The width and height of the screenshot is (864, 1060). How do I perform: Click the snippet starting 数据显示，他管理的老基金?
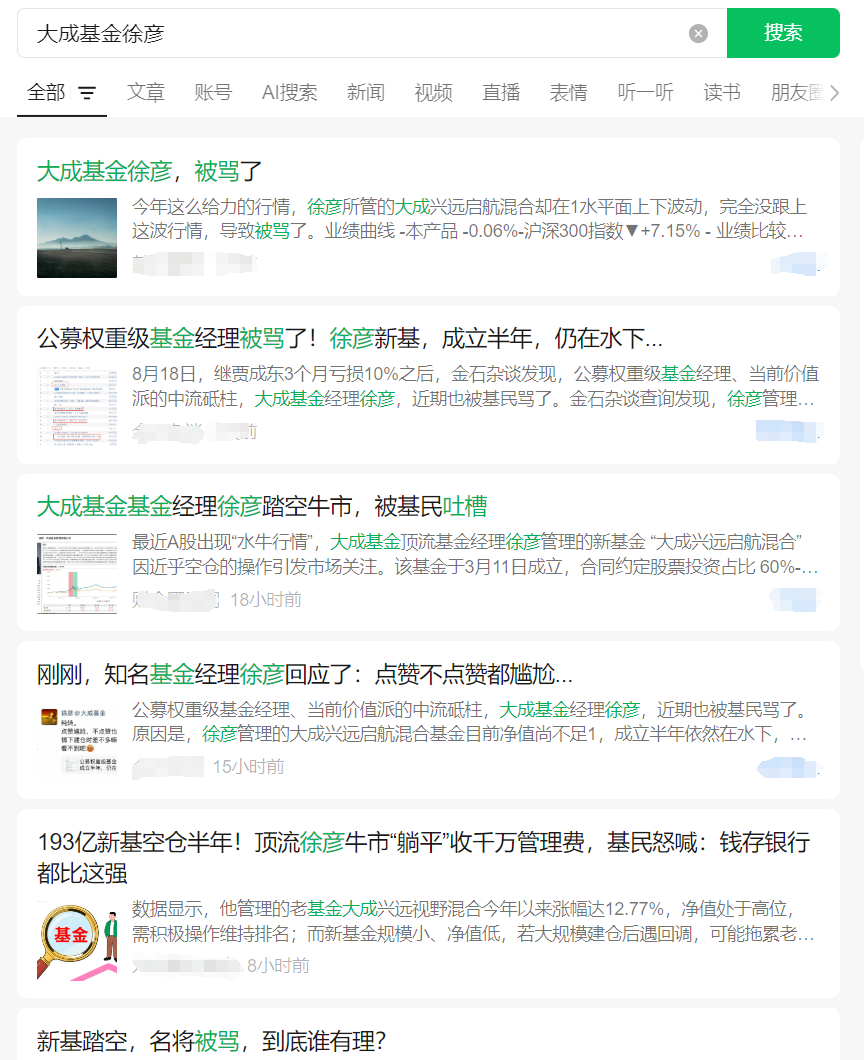tap(473, 921)
